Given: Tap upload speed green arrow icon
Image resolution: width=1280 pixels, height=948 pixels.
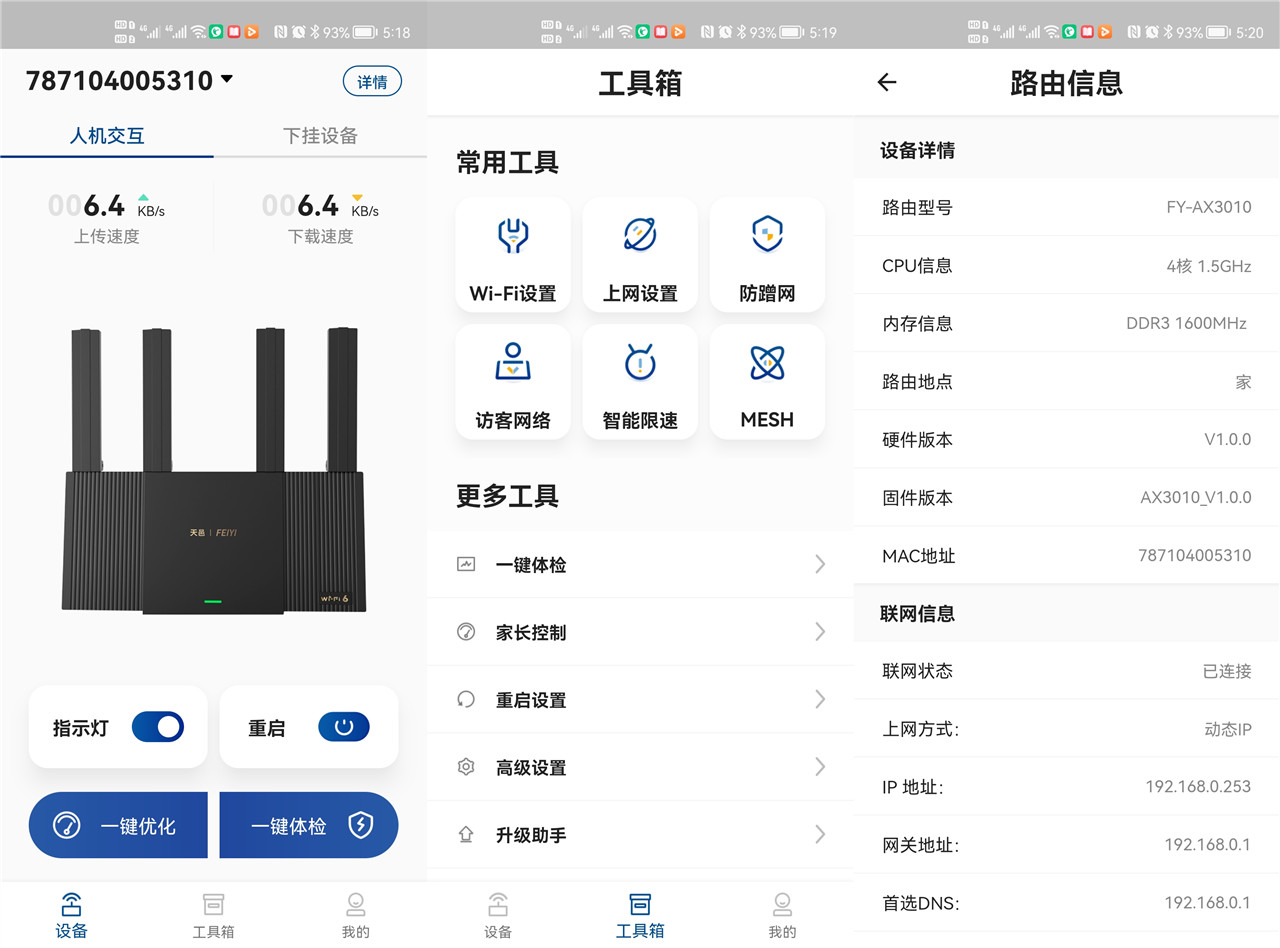Looking at the screenshot, I should coord(143,197).
